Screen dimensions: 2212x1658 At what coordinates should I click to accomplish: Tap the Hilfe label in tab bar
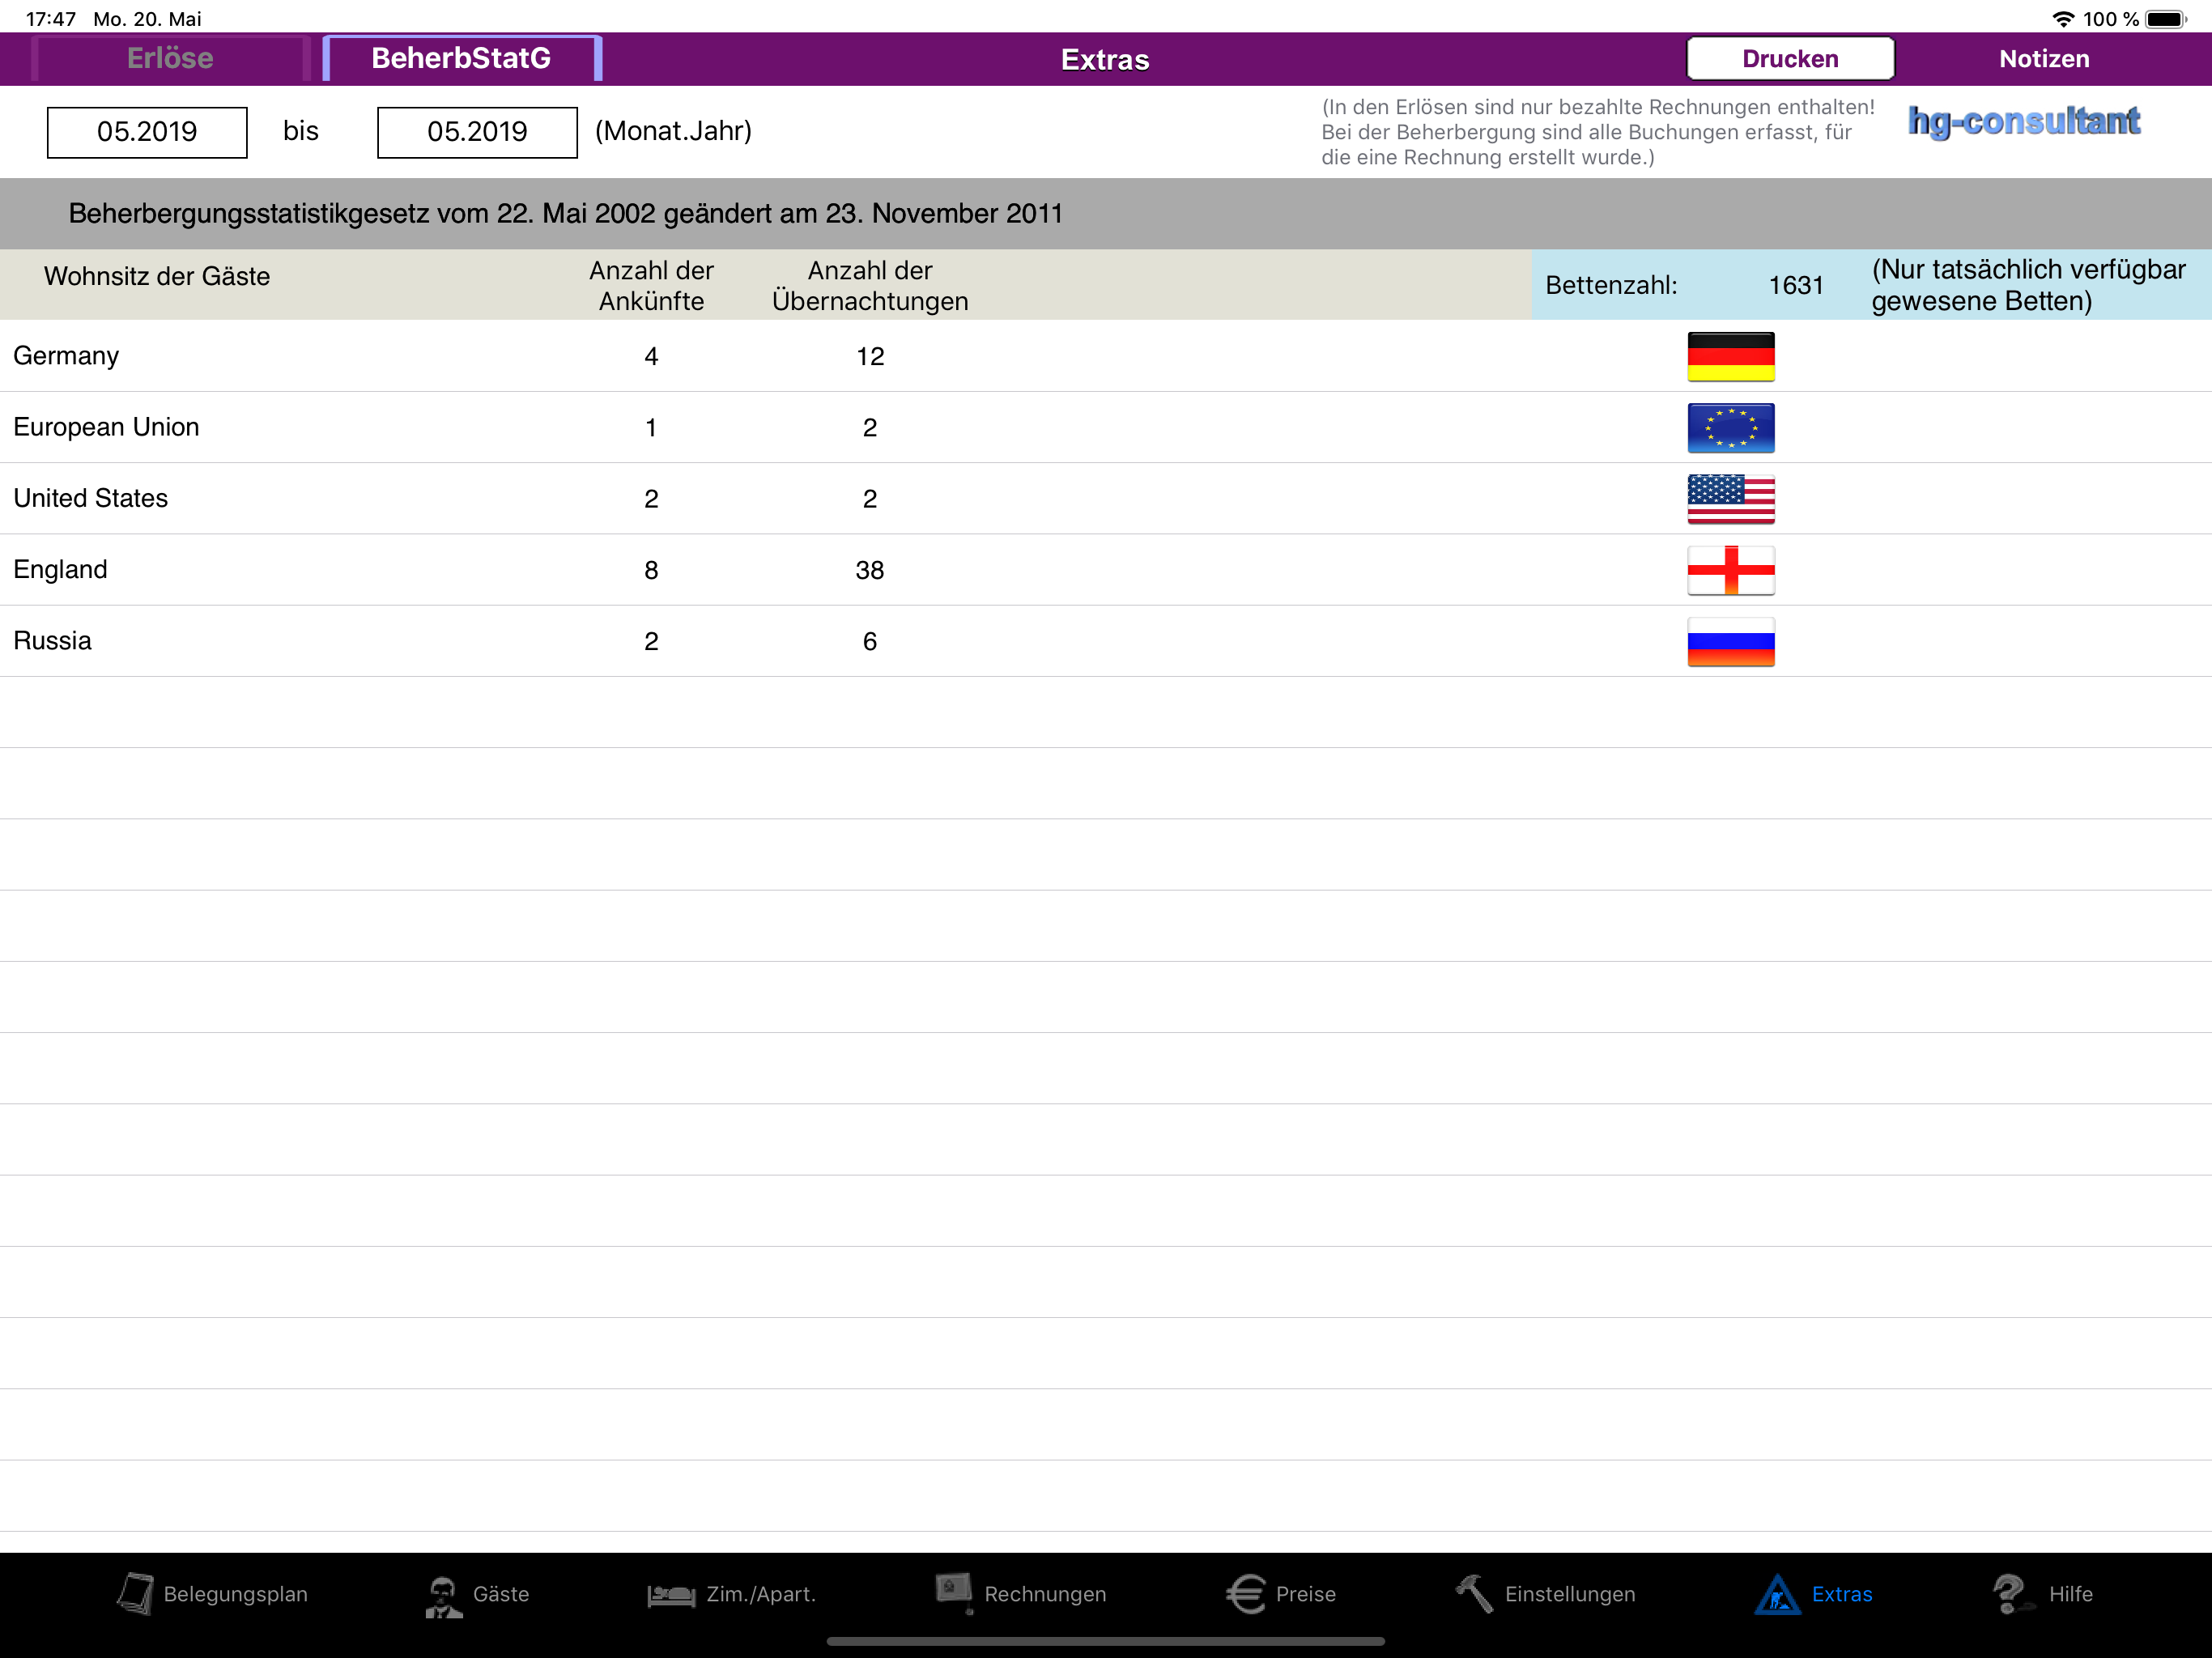point(2070,1594)
